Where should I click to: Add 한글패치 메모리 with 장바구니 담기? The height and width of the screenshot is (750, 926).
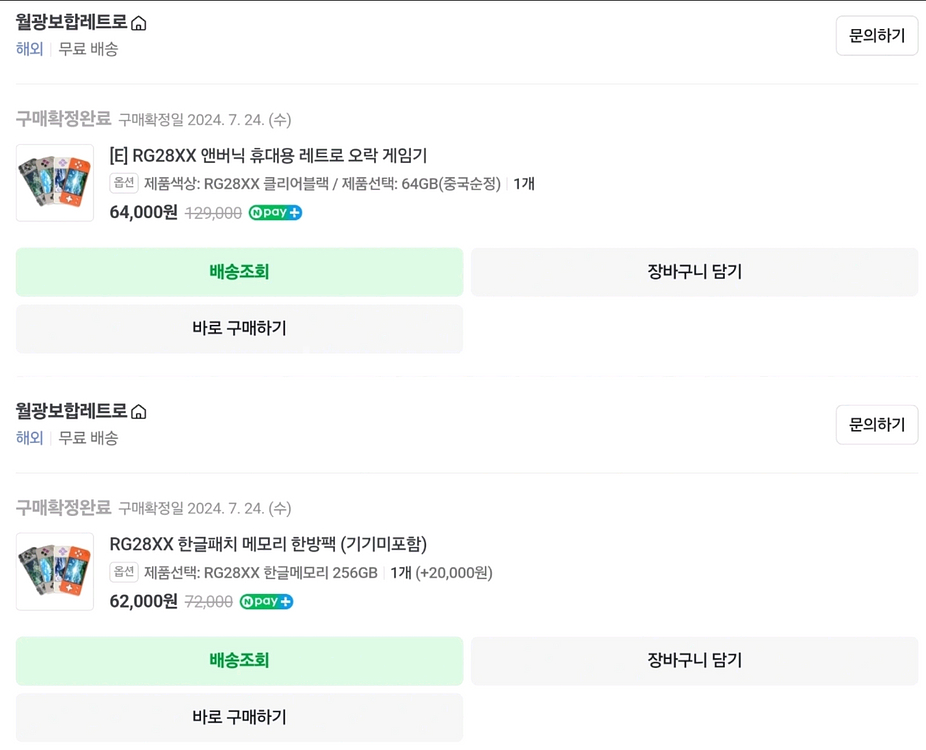(694, 661)
